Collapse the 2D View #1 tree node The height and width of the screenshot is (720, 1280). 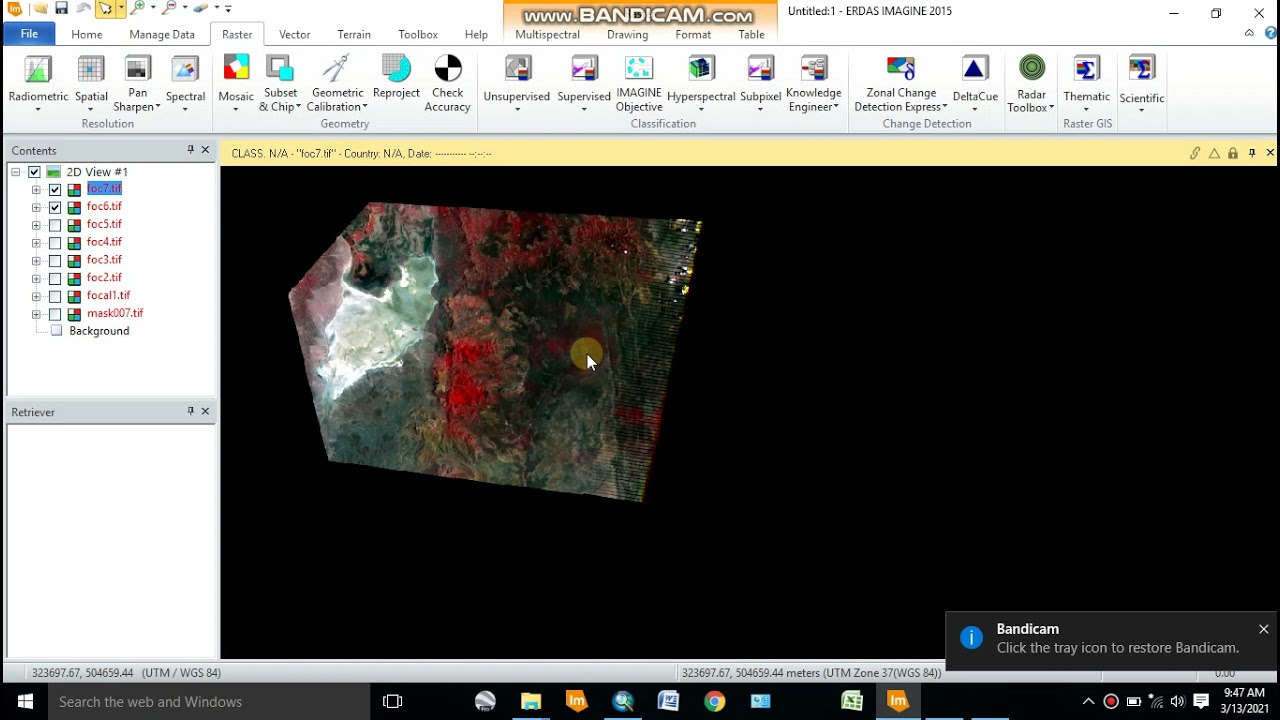click(x=16, y=172)
